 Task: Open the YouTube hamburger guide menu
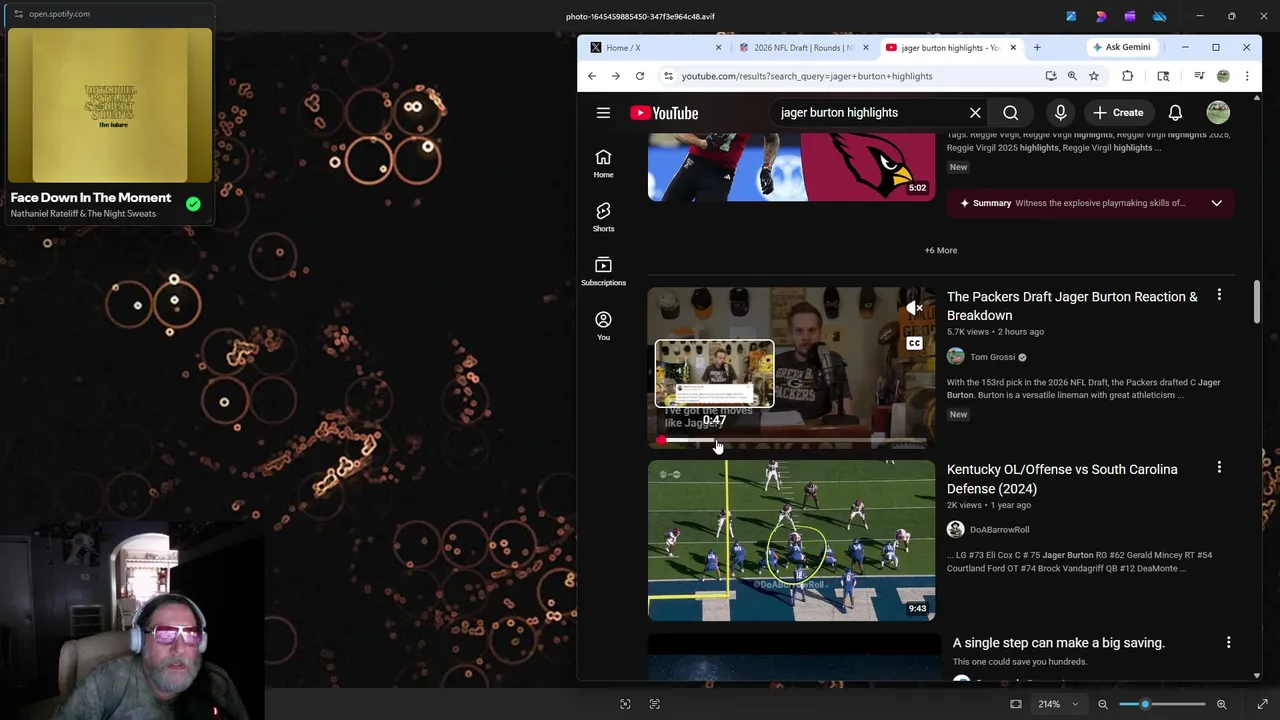pos(603,113)
